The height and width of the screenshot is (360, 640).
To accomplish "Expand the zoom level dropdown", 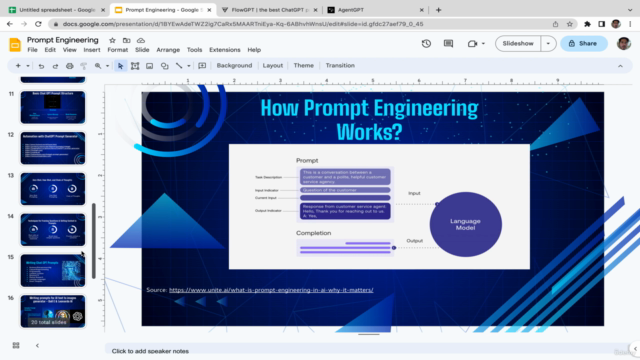I will [x=107, y=66].
